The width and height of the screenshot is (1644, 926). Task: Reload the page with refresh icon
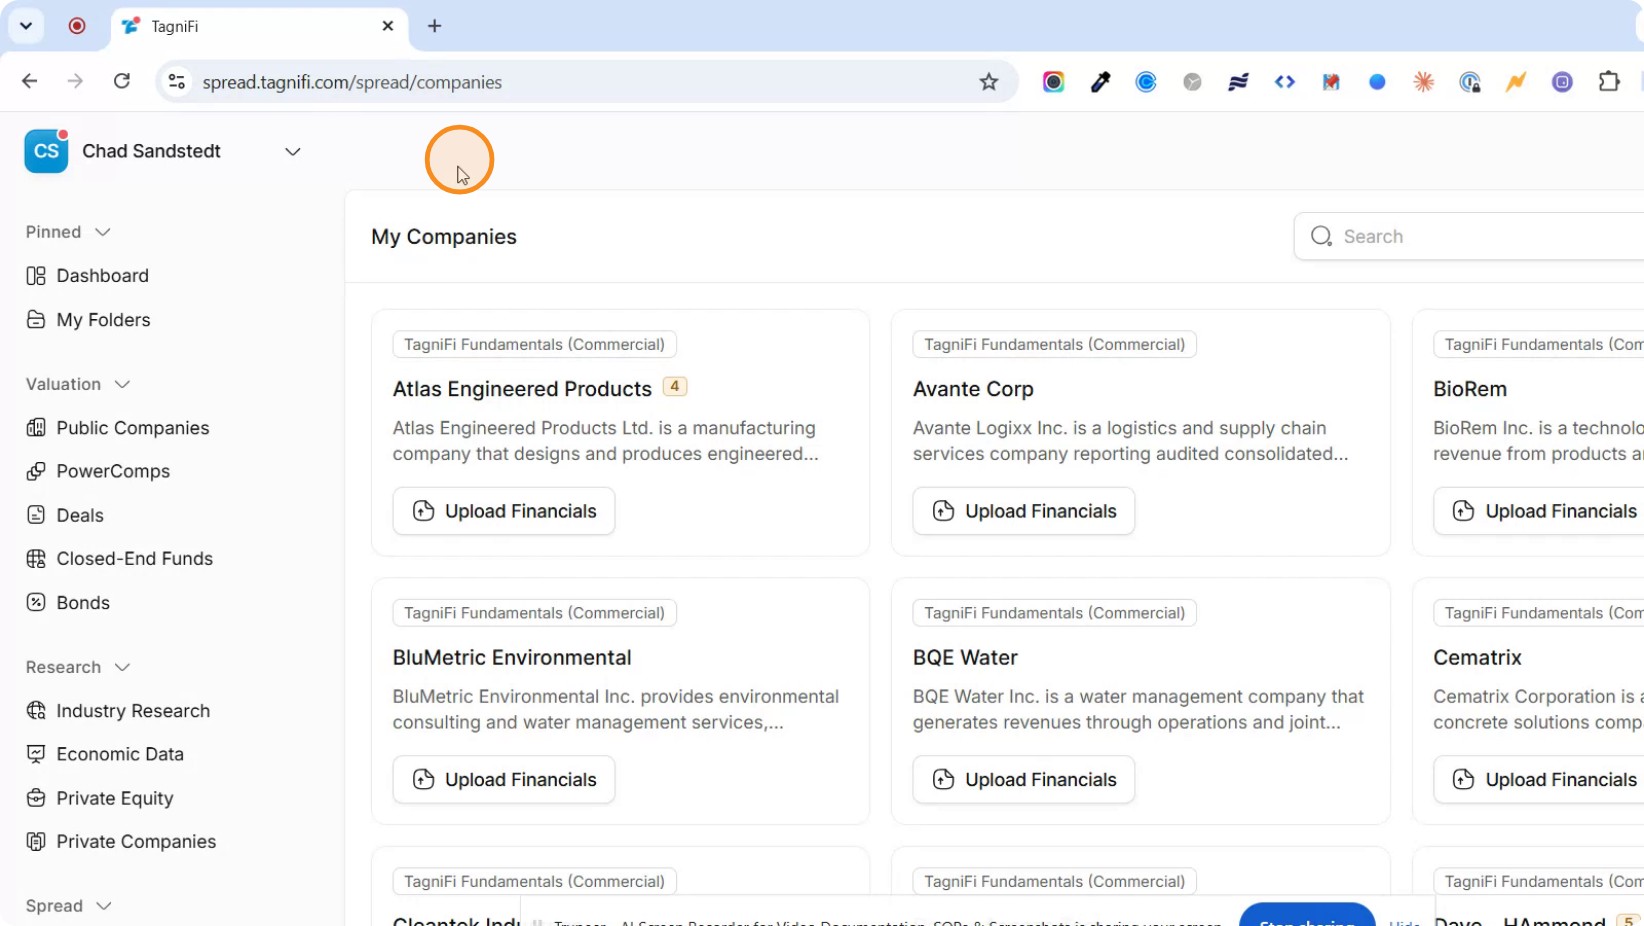(122, 81)
